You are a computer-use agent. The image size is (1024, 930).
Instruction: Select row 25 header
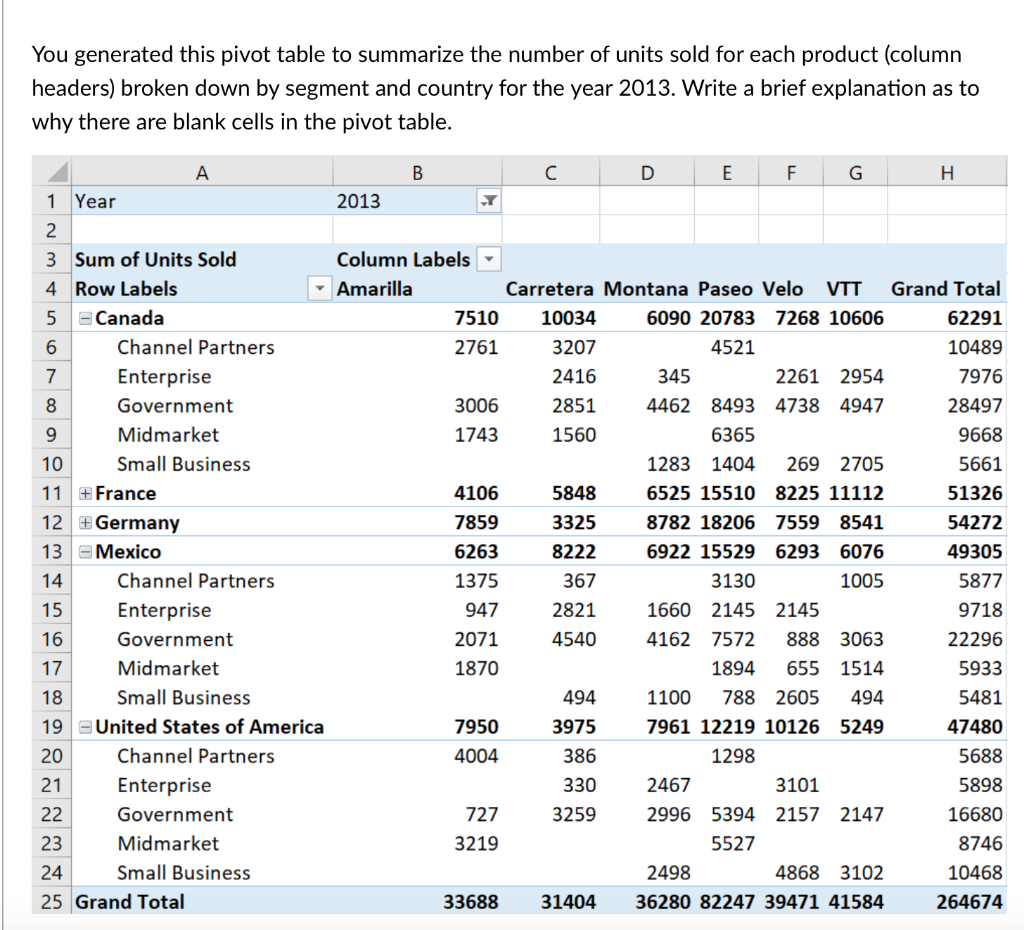tap(51, 902)
